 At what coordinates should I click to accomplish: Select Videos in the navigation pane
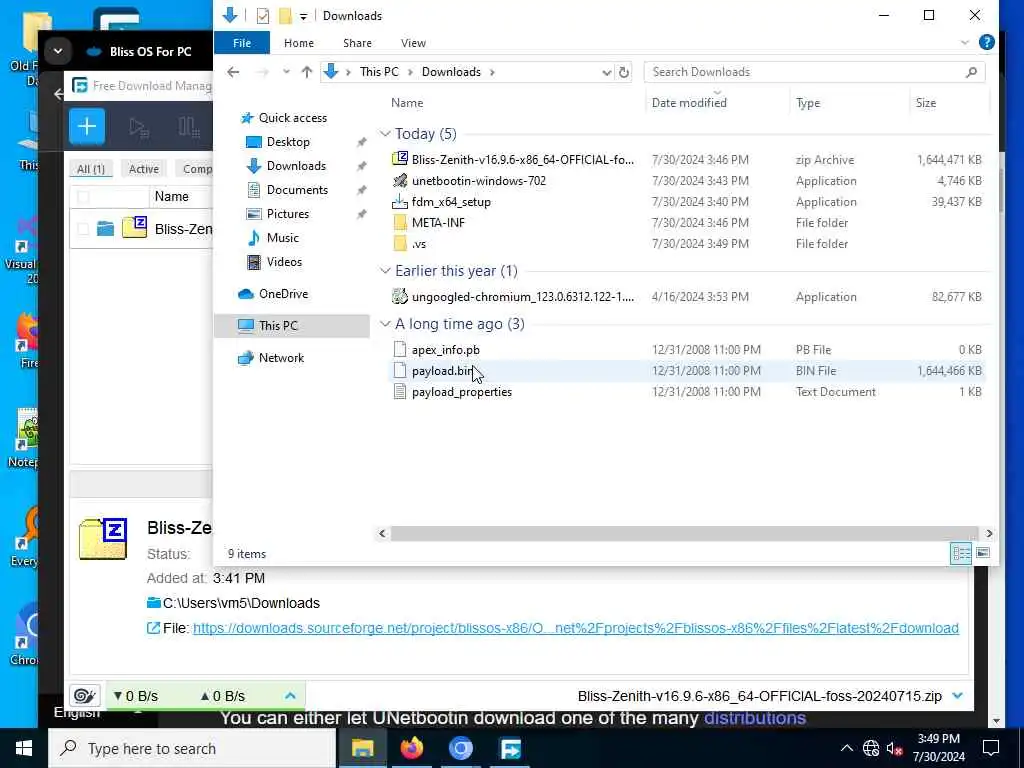pos(284,262)
